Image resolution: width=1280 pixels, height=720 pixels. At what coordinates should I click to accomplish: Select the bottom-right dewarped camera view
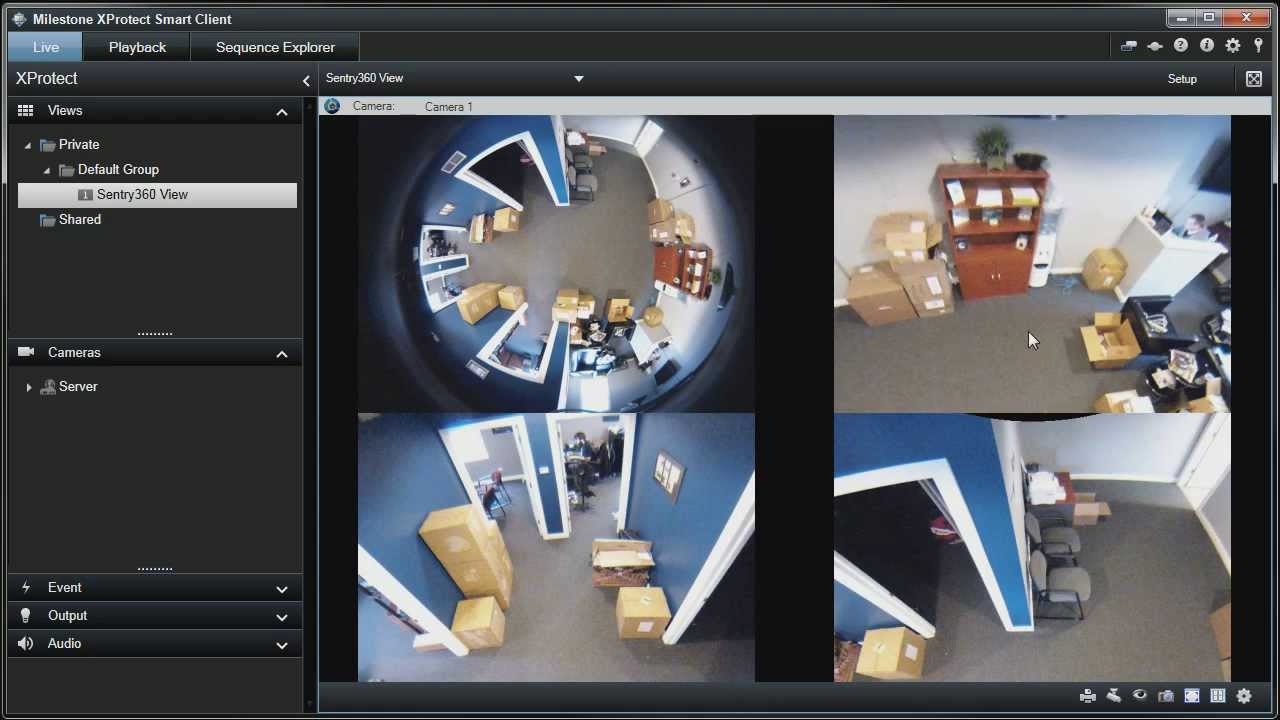point(1032,547)
